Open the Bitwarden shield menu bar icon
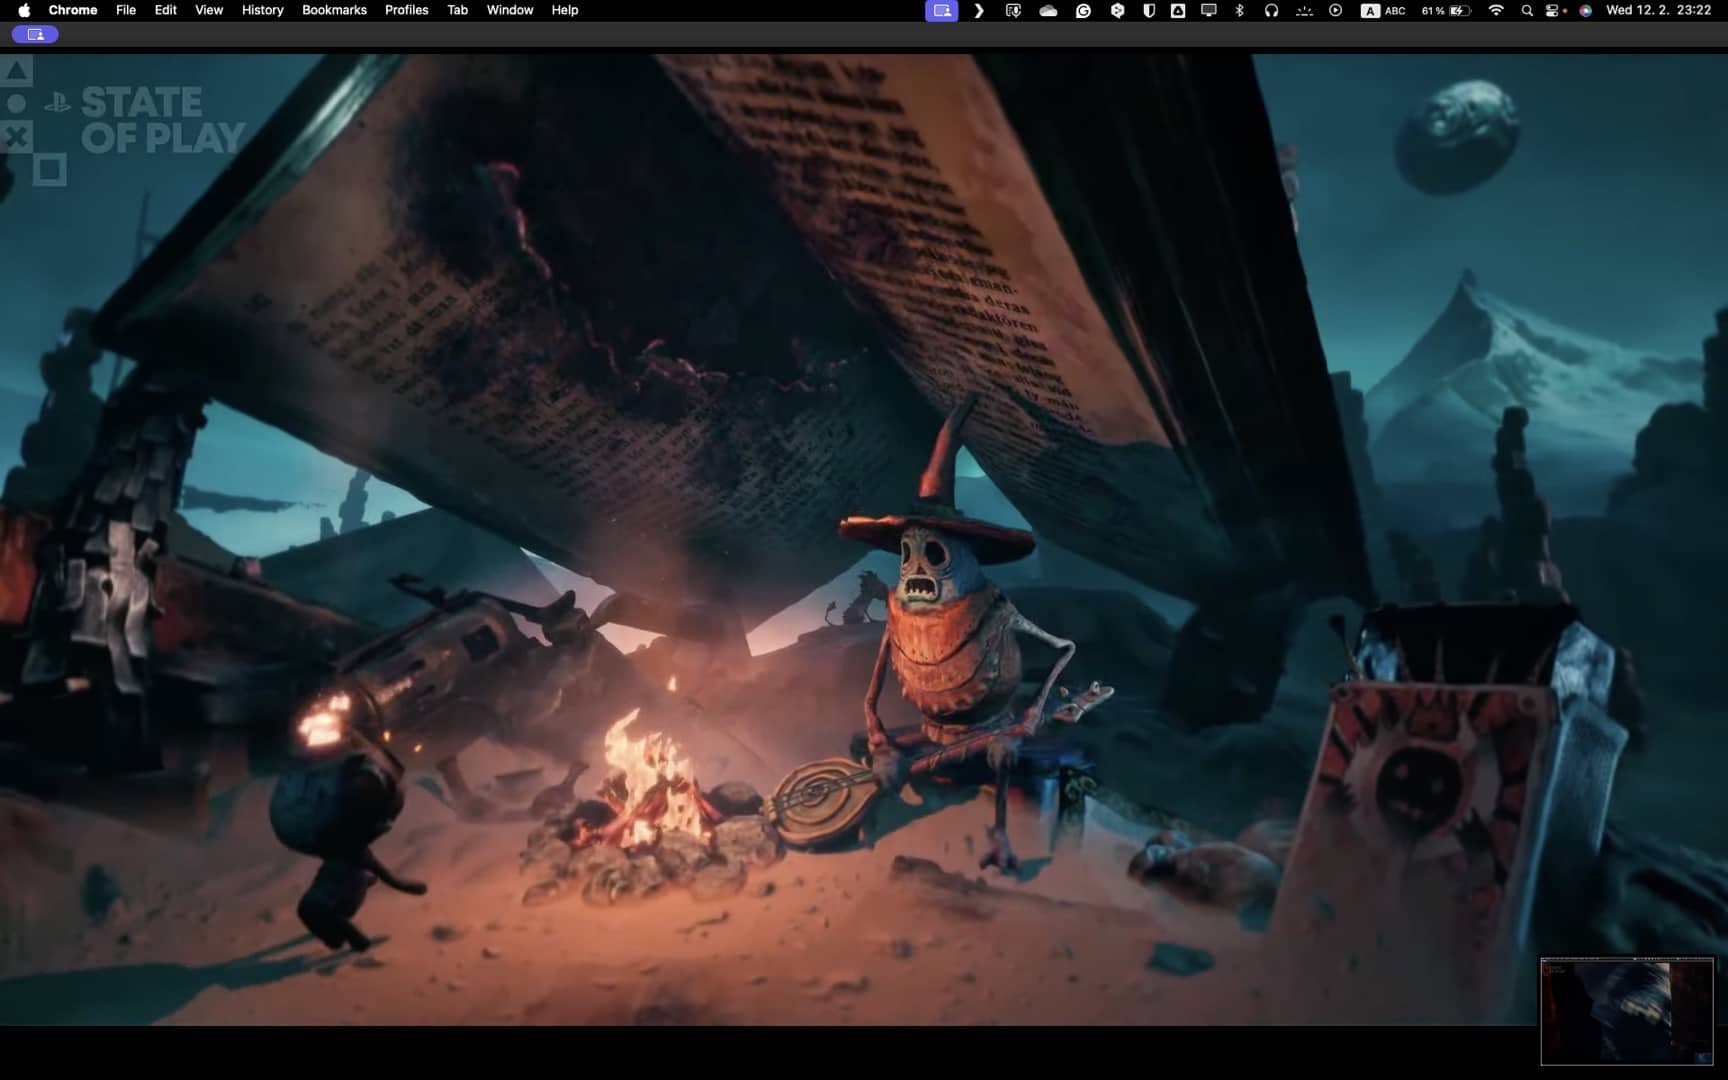Image resolution: width=1728 pixels, height=1080 pixels. [x=1149, y=10]
